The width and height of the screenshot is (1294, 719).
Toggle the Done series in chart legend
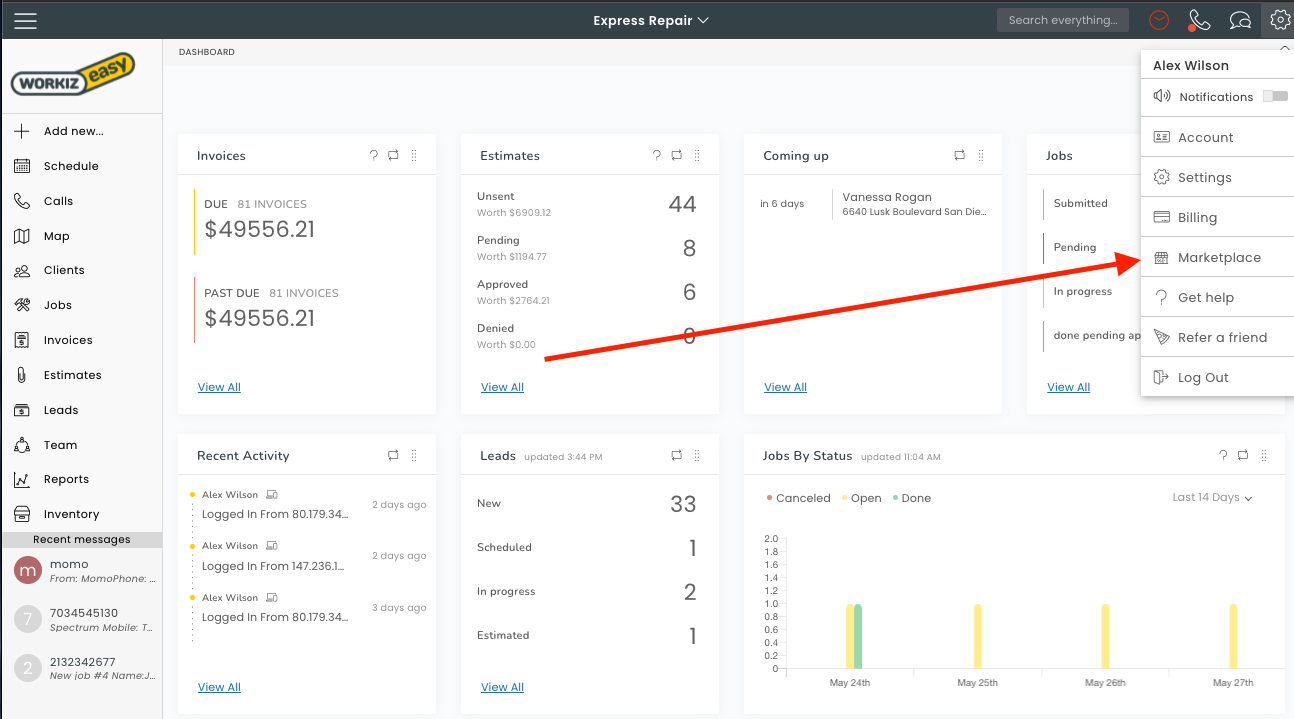(915, 498)
